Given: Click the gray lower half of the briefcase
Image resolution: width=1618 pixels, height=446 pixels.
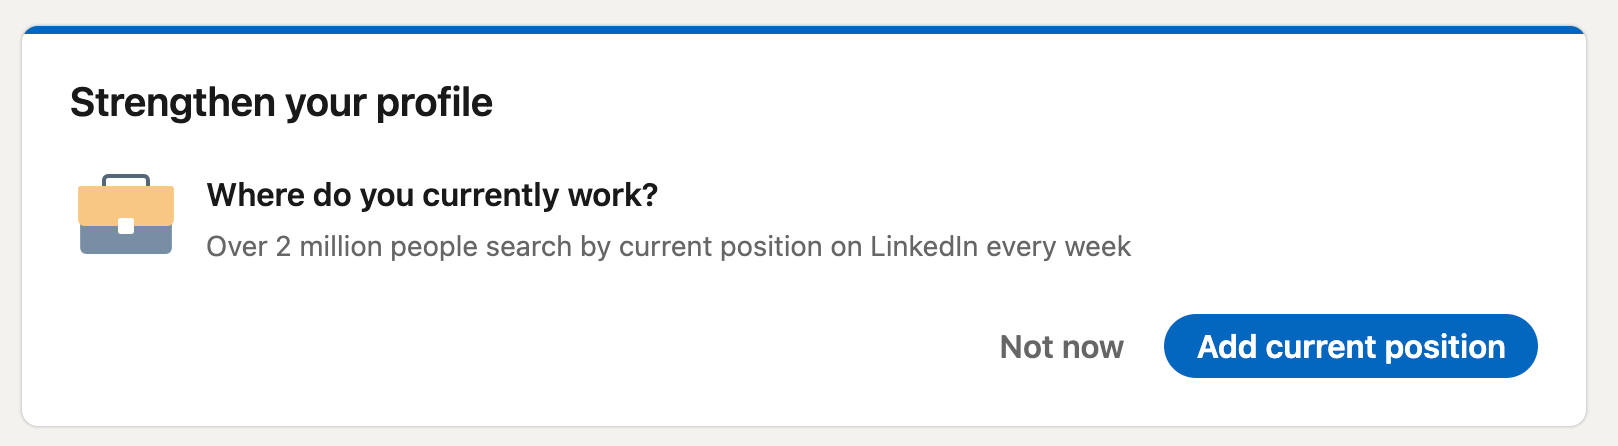Looking at the screenshot, I should [126, 240].
